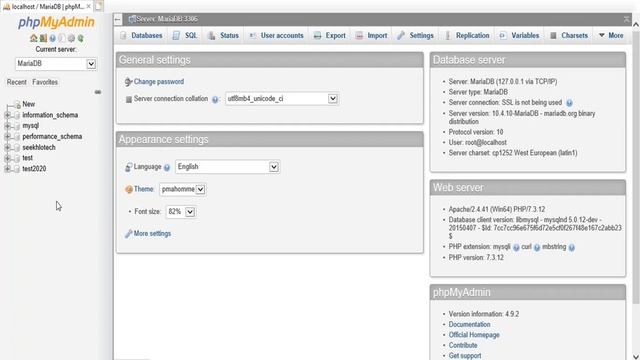Expand the seekhlotech tree node
The width and height of the screenshot is (640, 360).
point(7,147)
